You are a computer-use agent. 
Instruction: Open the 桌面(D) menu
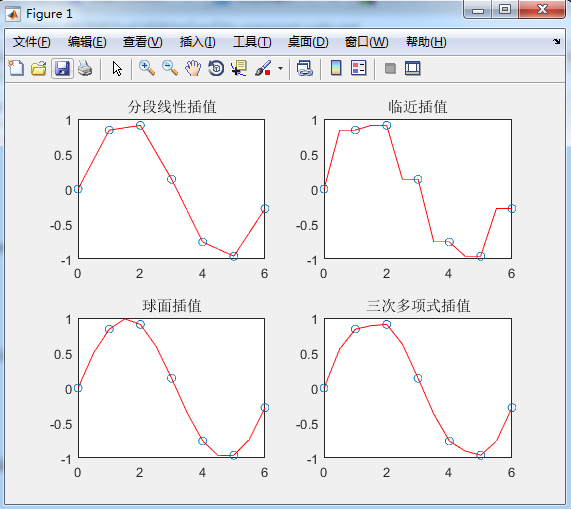click(308, 42)
